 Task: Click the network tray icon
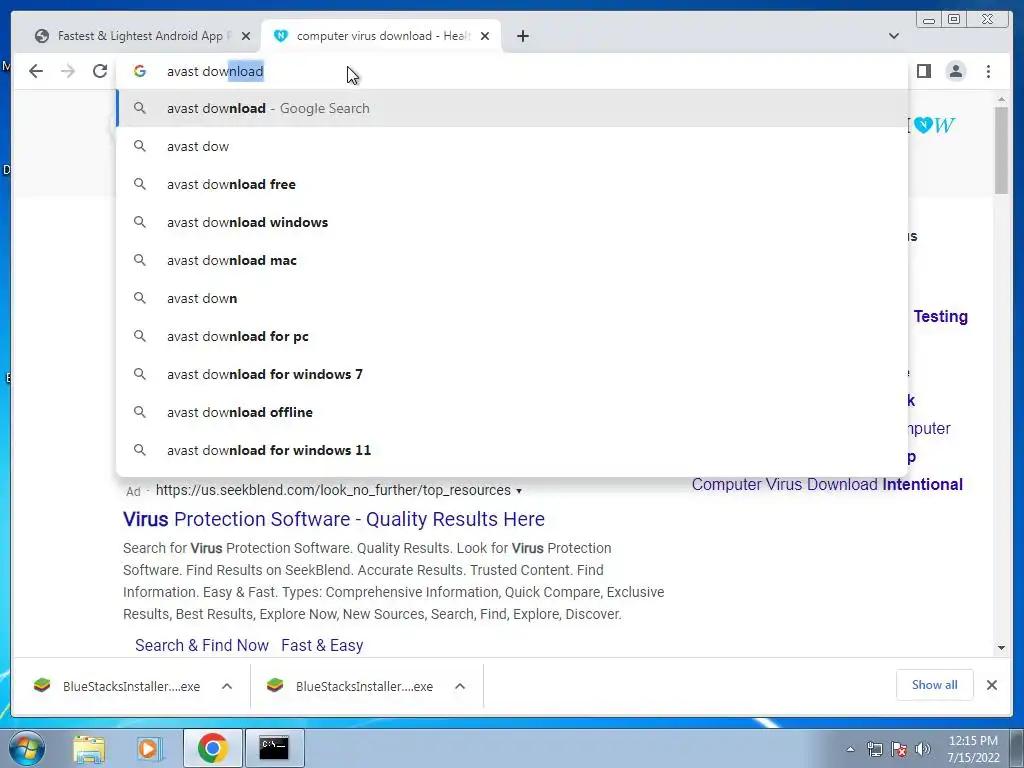click(x=874, y=749)
